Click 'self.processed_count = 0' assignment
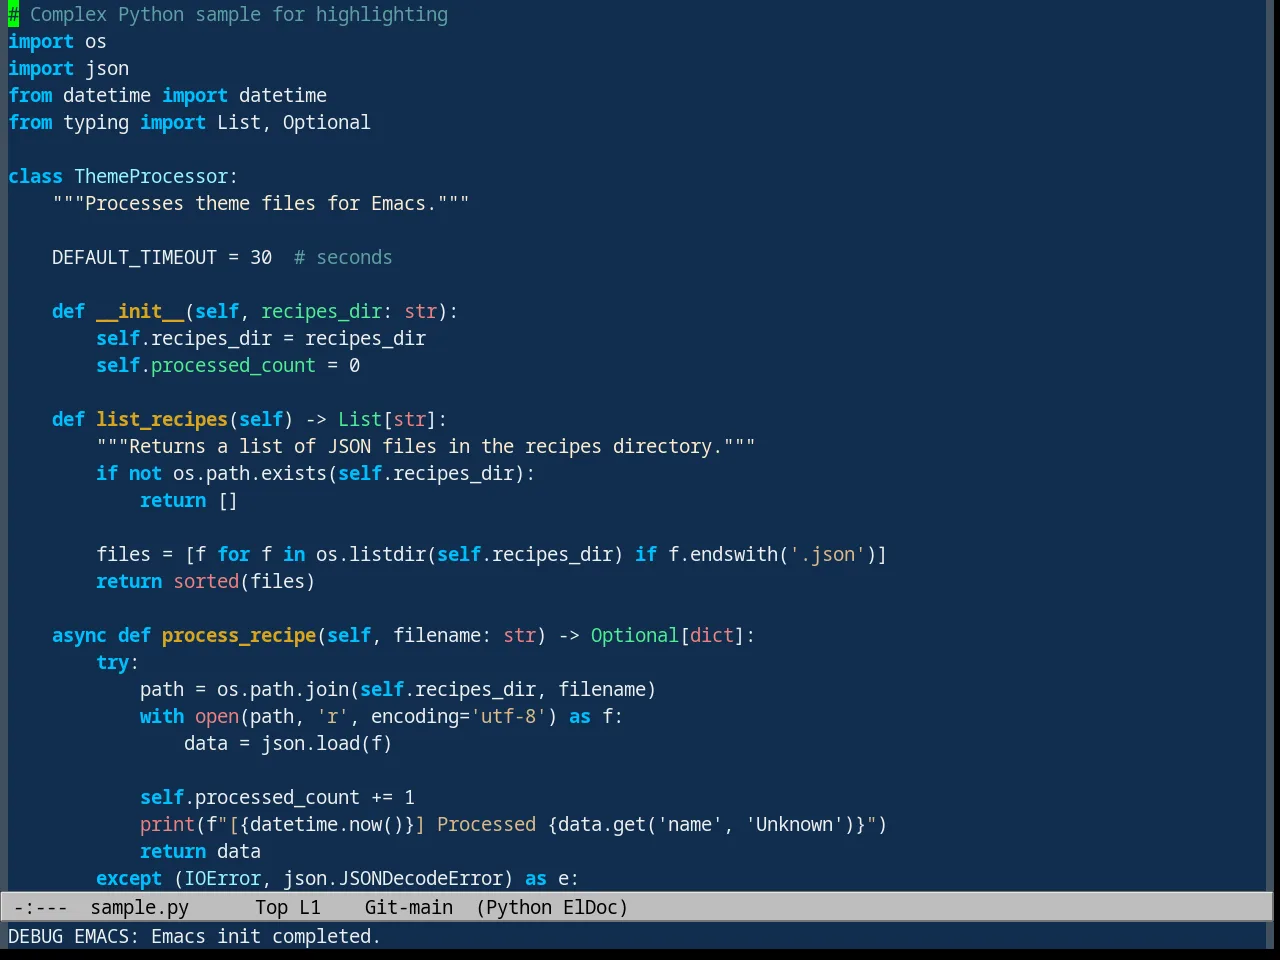The image size is (1280, 960). point(228,365)
